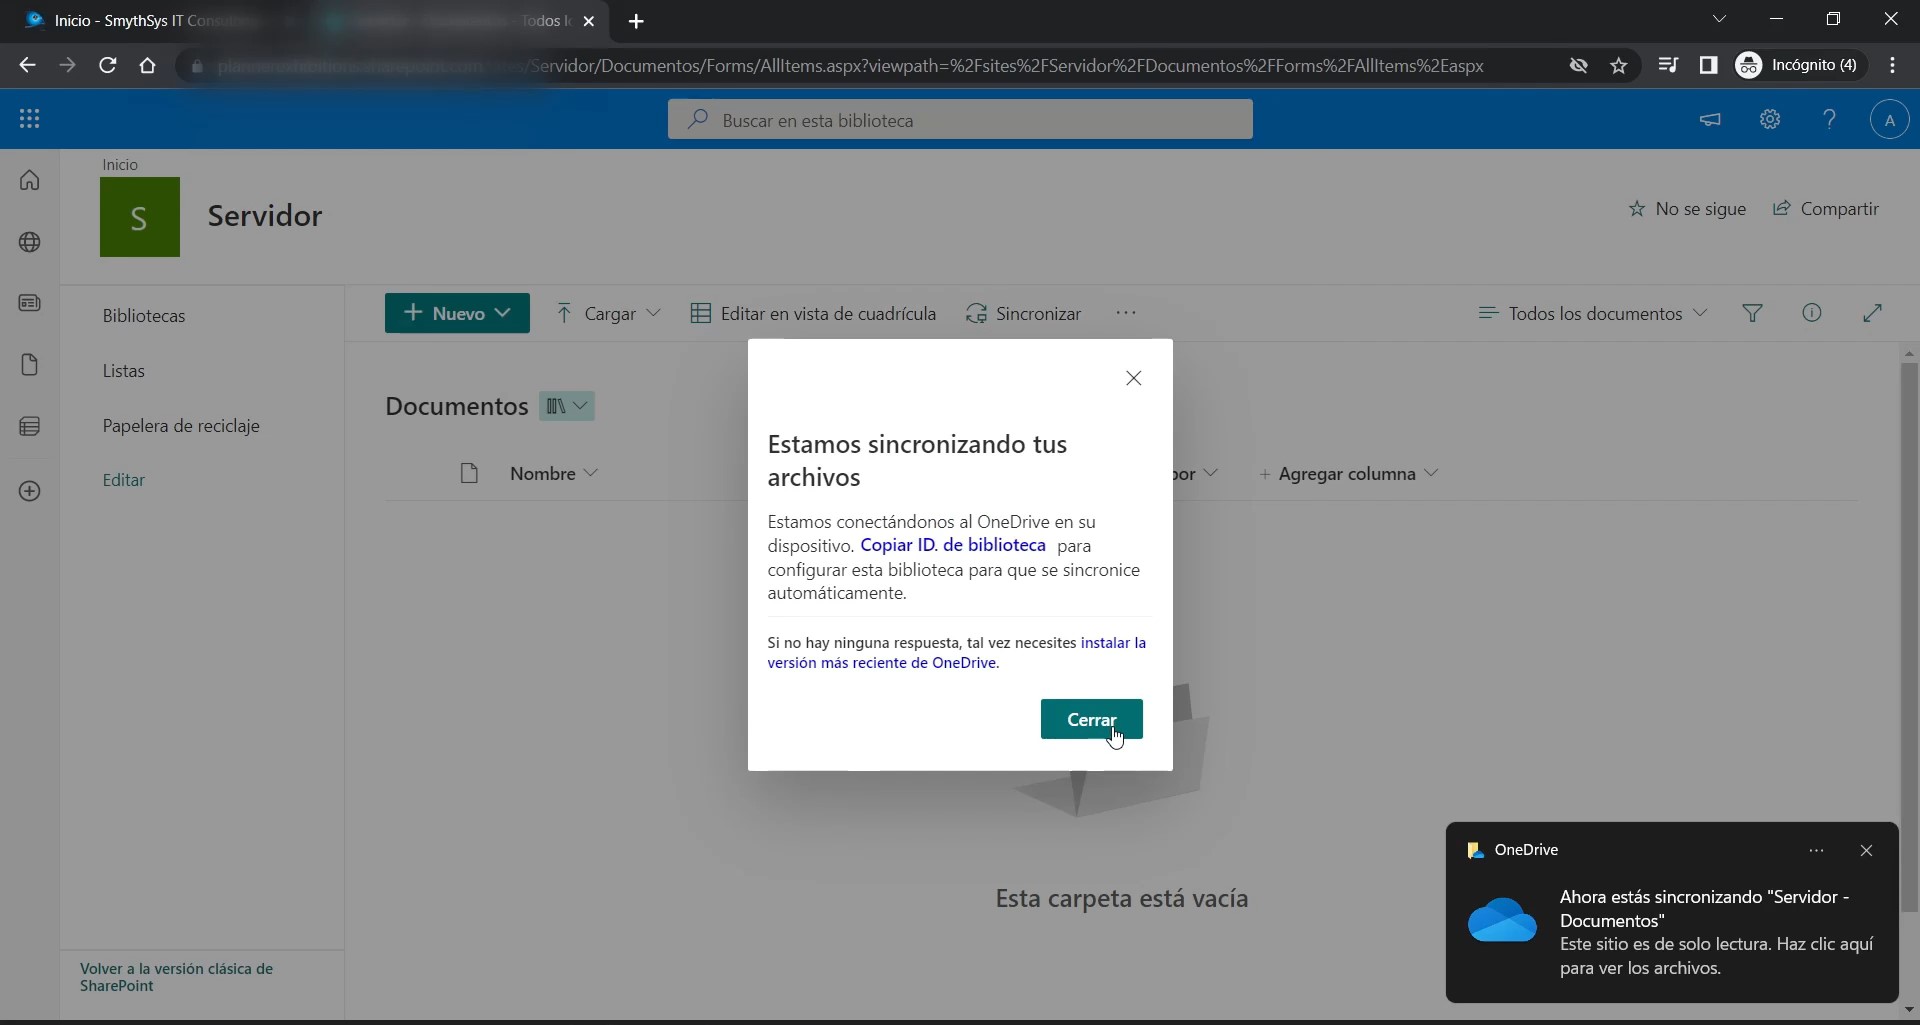Click the create plus icon in left rail
This screenshot has height=1025, width=1920.
pyautogui.click(x=30, y=491)
